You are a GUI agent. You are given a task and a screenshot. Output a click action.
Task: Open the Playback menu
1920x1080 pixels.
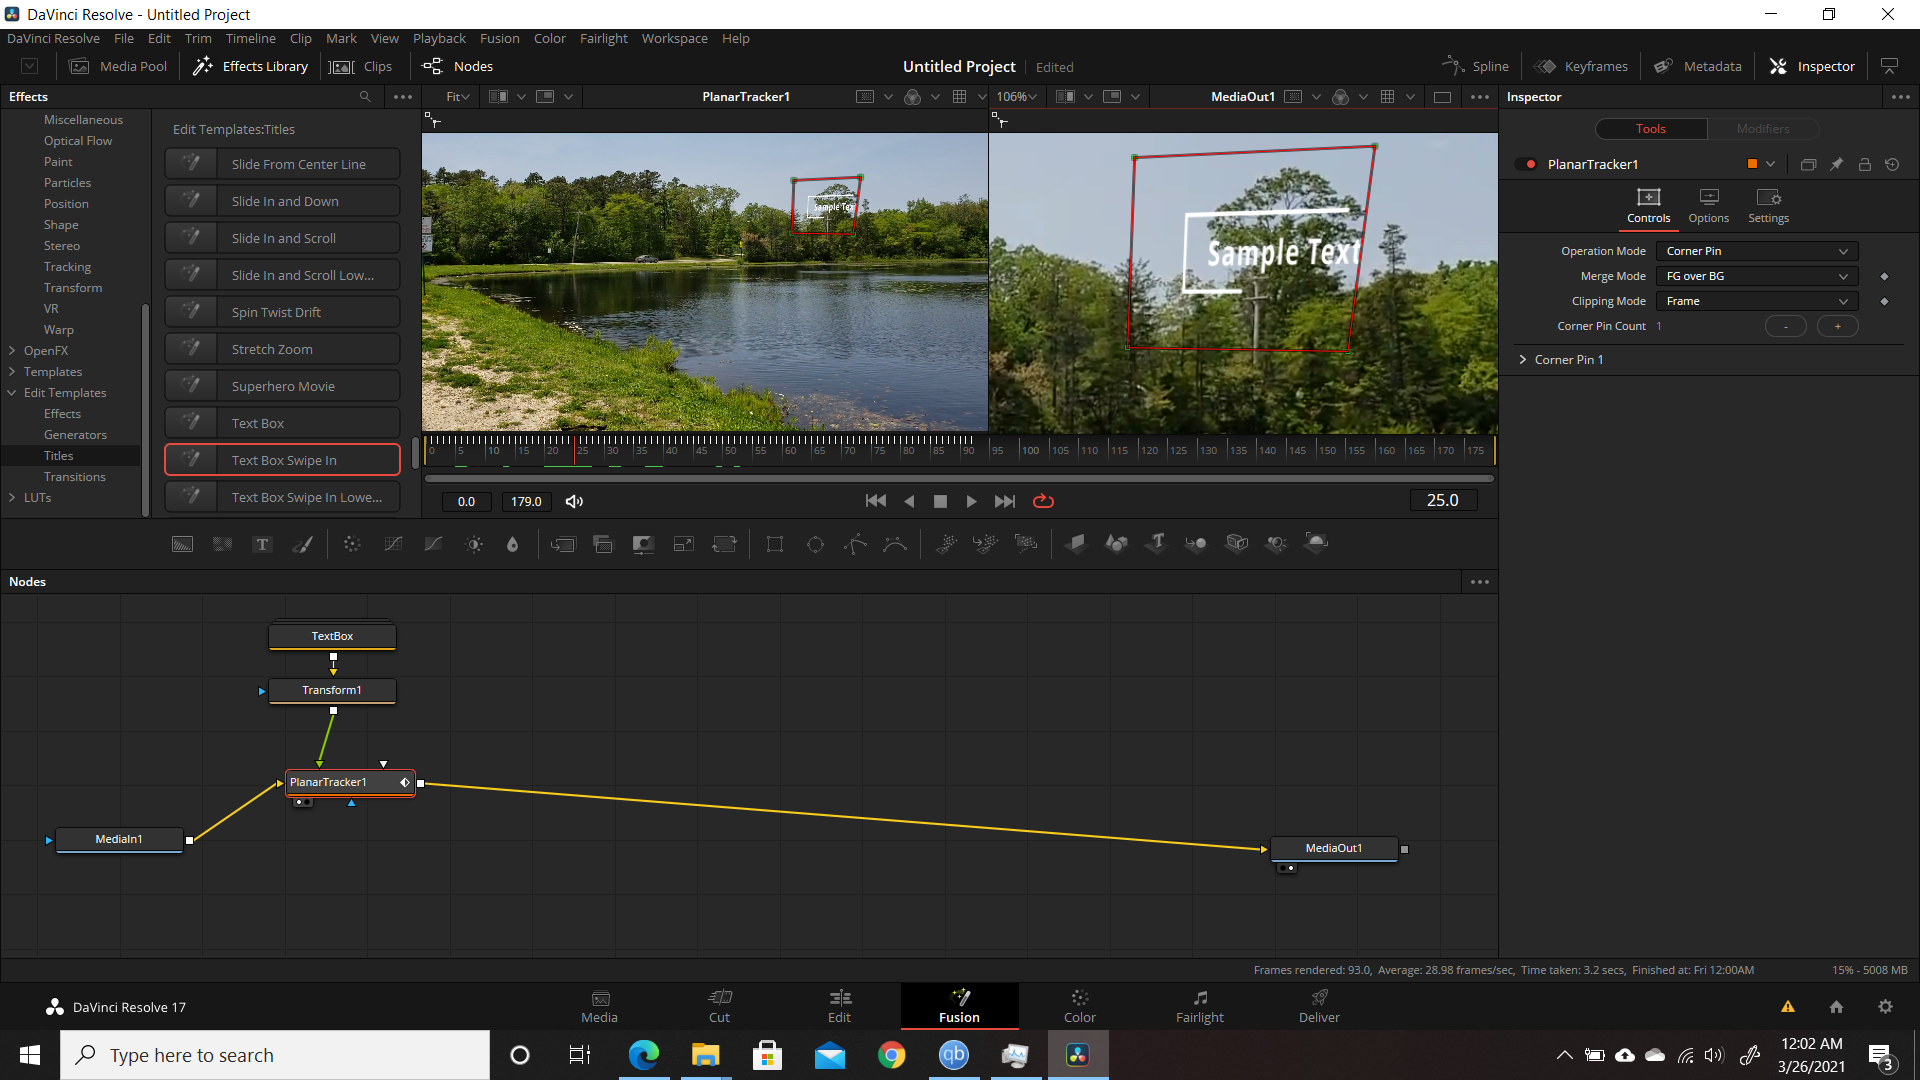point(439,39)
